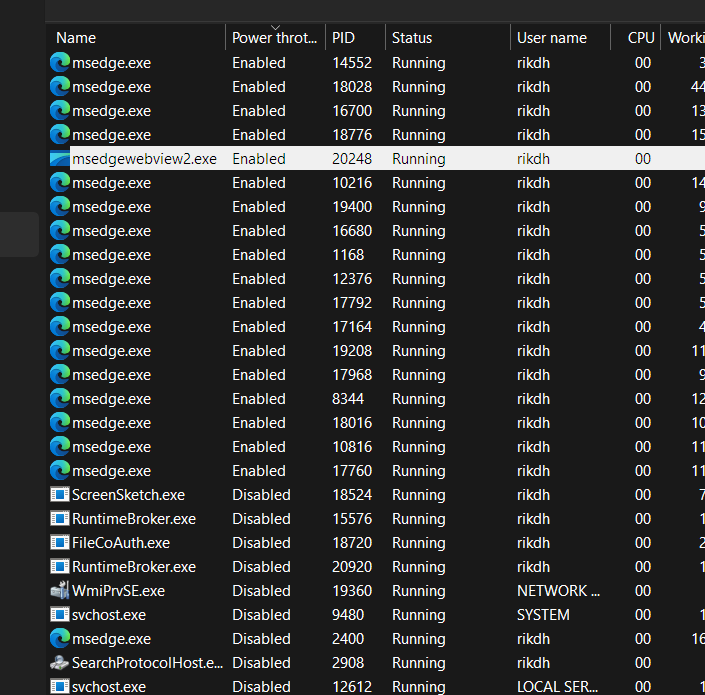Click Edge icon of PID 16680 row
This screenshot has height=695, width=705.
tap(60, 231)
